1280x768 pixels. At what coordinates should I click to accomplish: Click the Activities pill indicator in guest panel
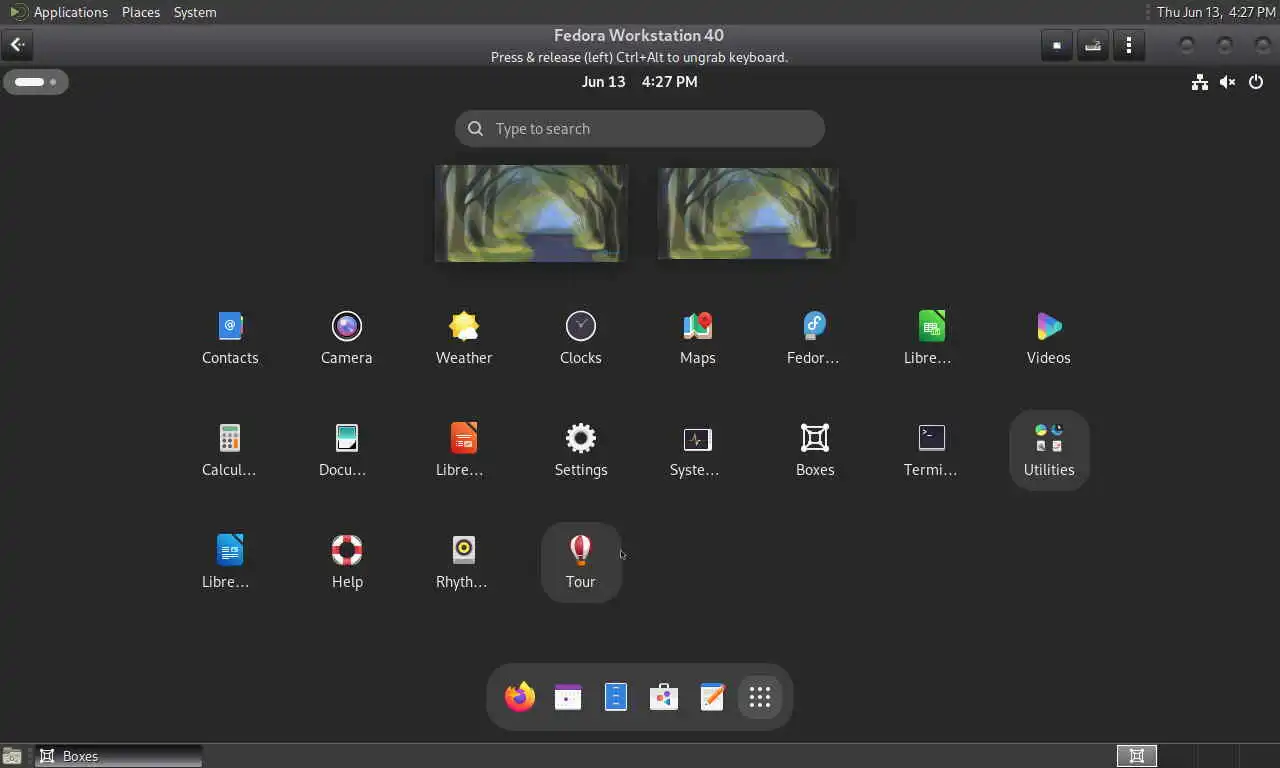[36, 82]
